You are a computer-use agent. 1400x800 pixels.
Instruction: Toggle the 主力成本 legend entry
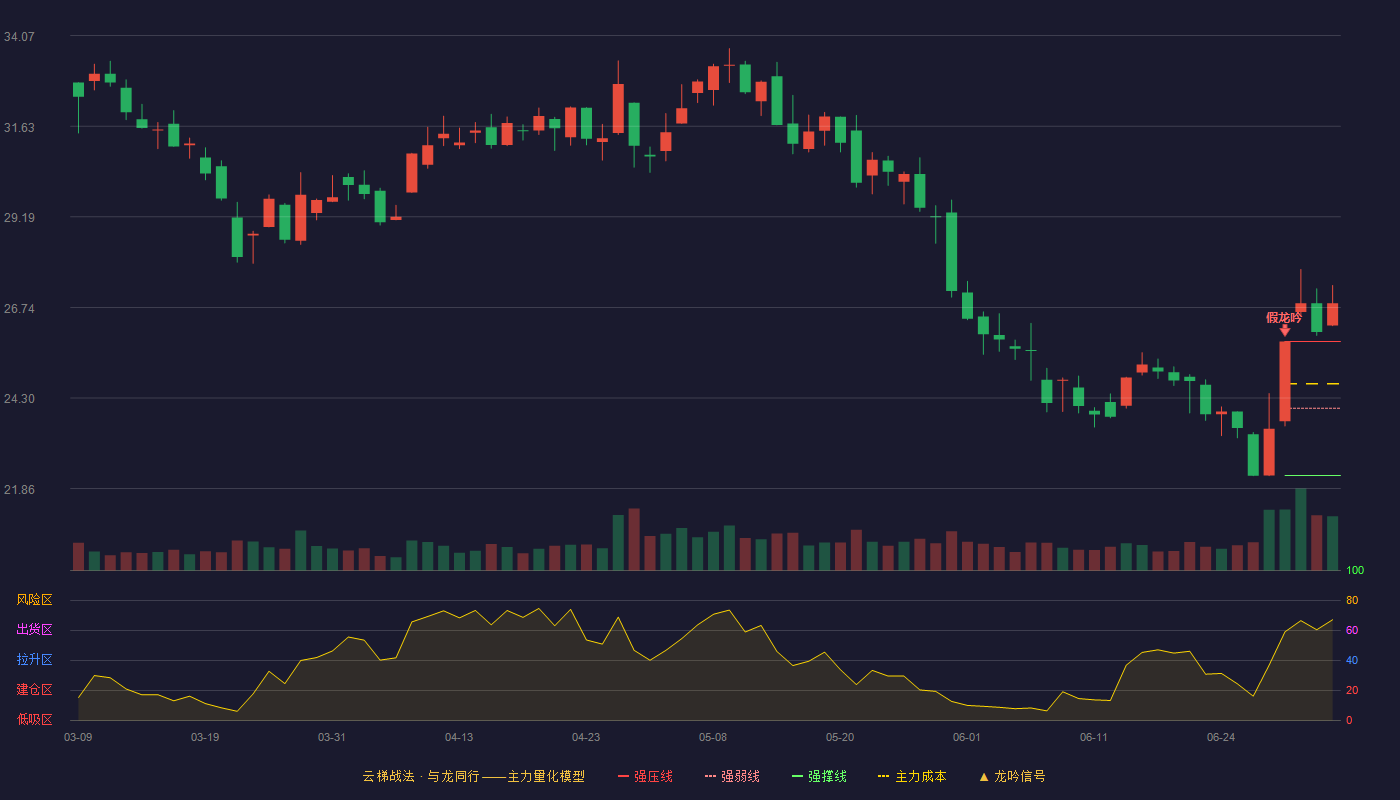point(912,776)
